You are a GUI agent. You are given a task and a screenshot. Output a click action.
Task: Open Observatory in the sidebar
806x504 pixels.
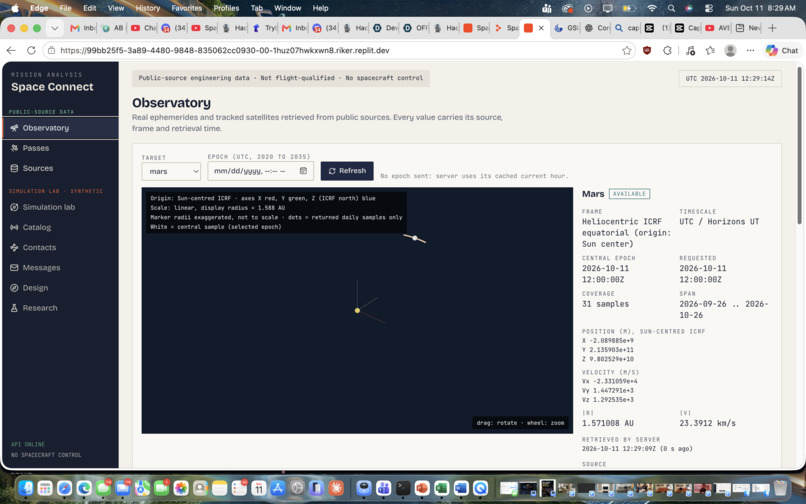pyautogui.click(x=60, y=128)
